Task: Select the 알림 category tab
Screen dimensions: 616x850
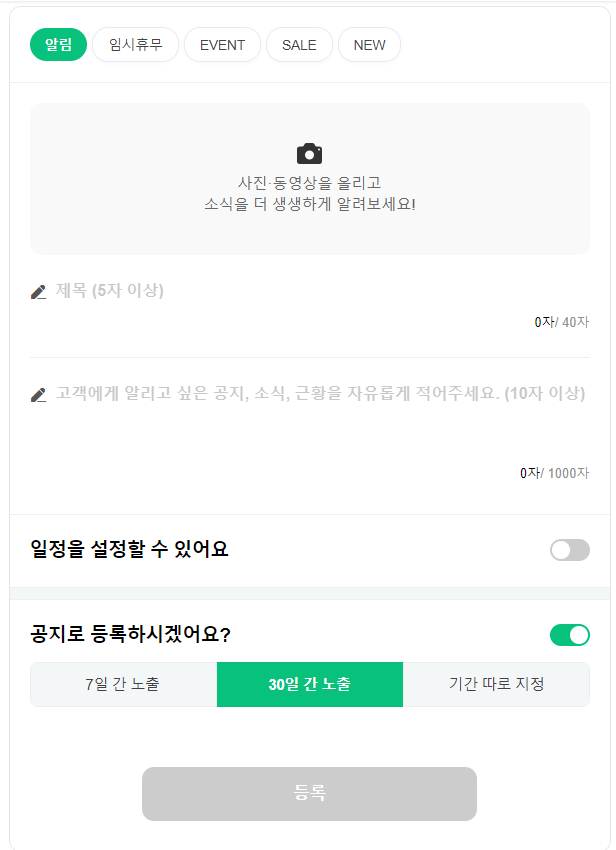Action: 59,44
